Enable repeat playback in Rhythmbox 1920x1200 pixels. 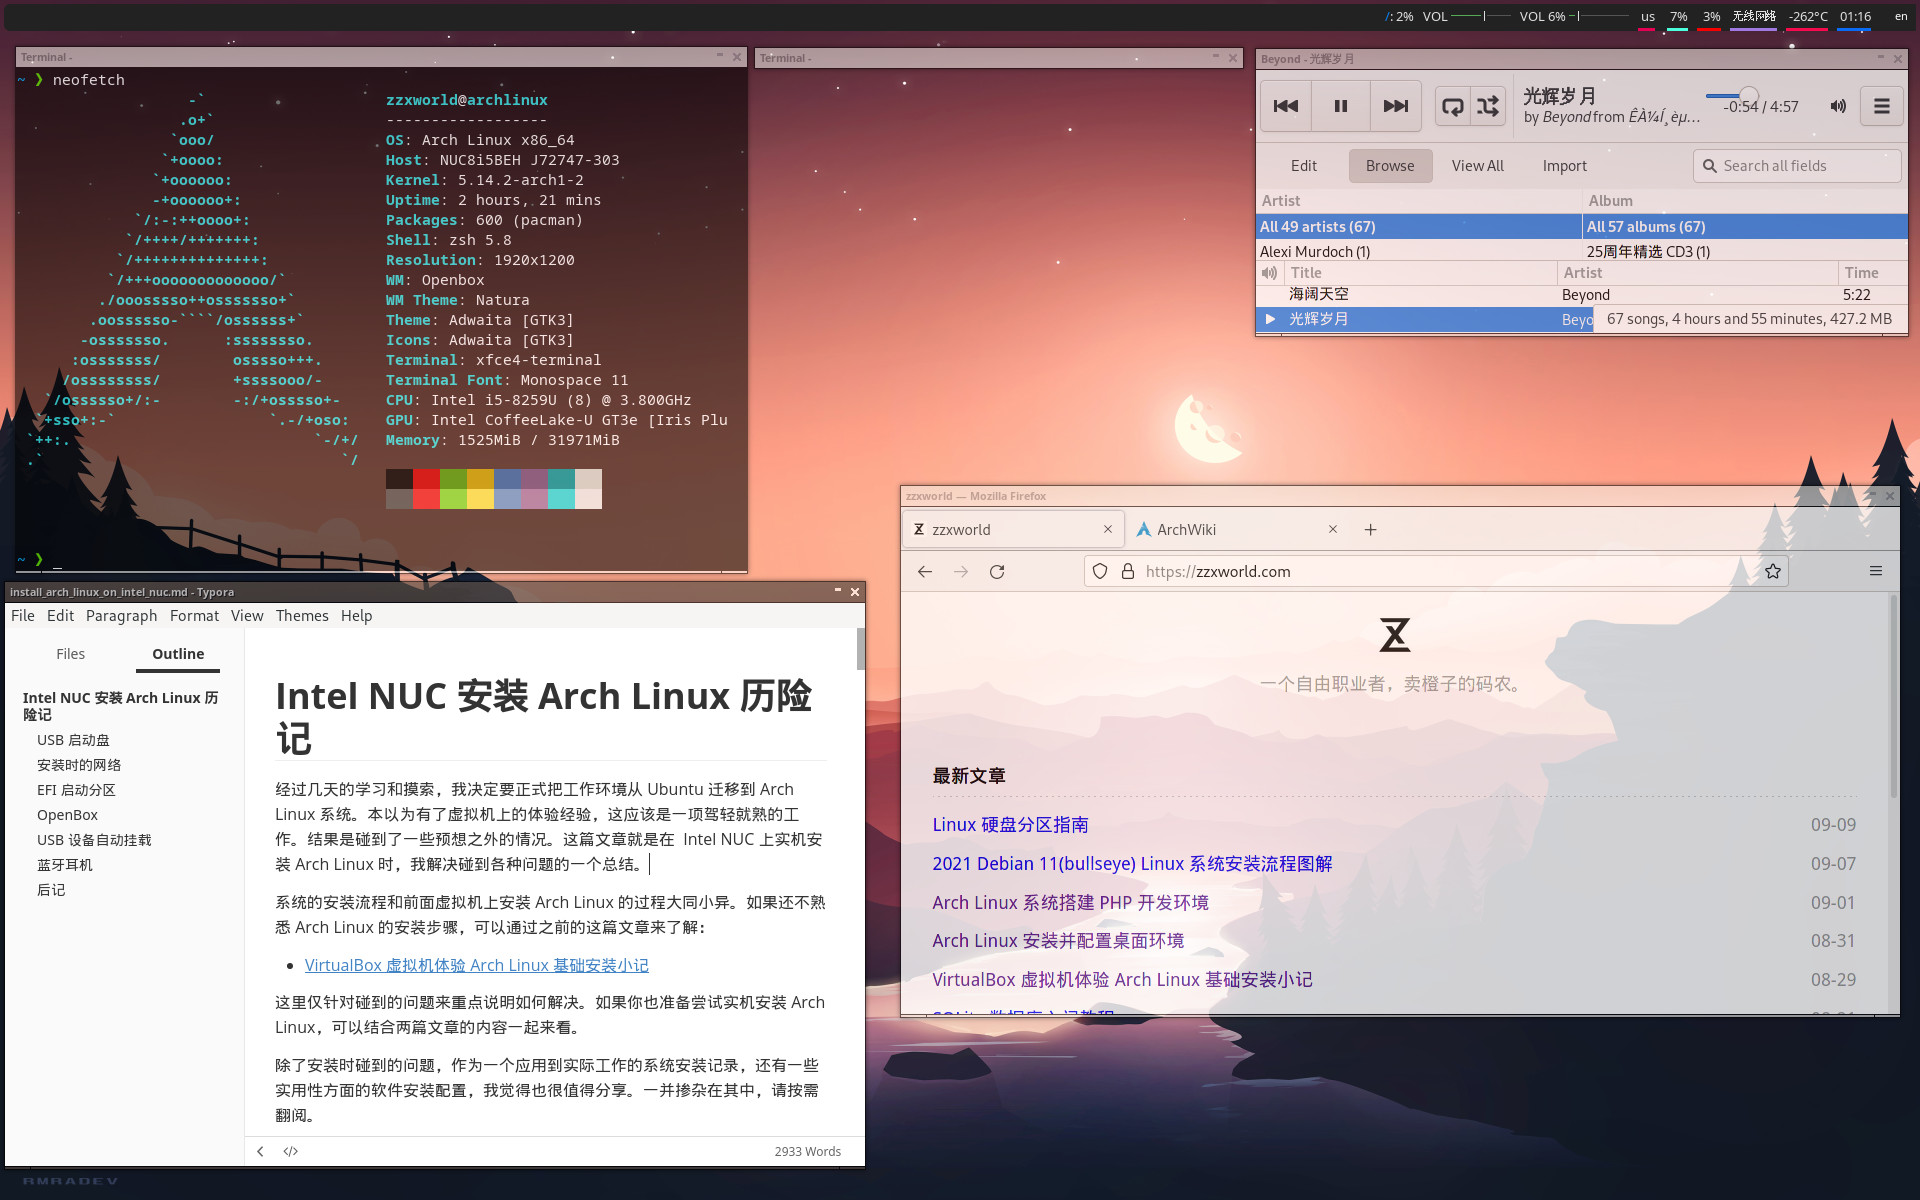click(1453, 105)
